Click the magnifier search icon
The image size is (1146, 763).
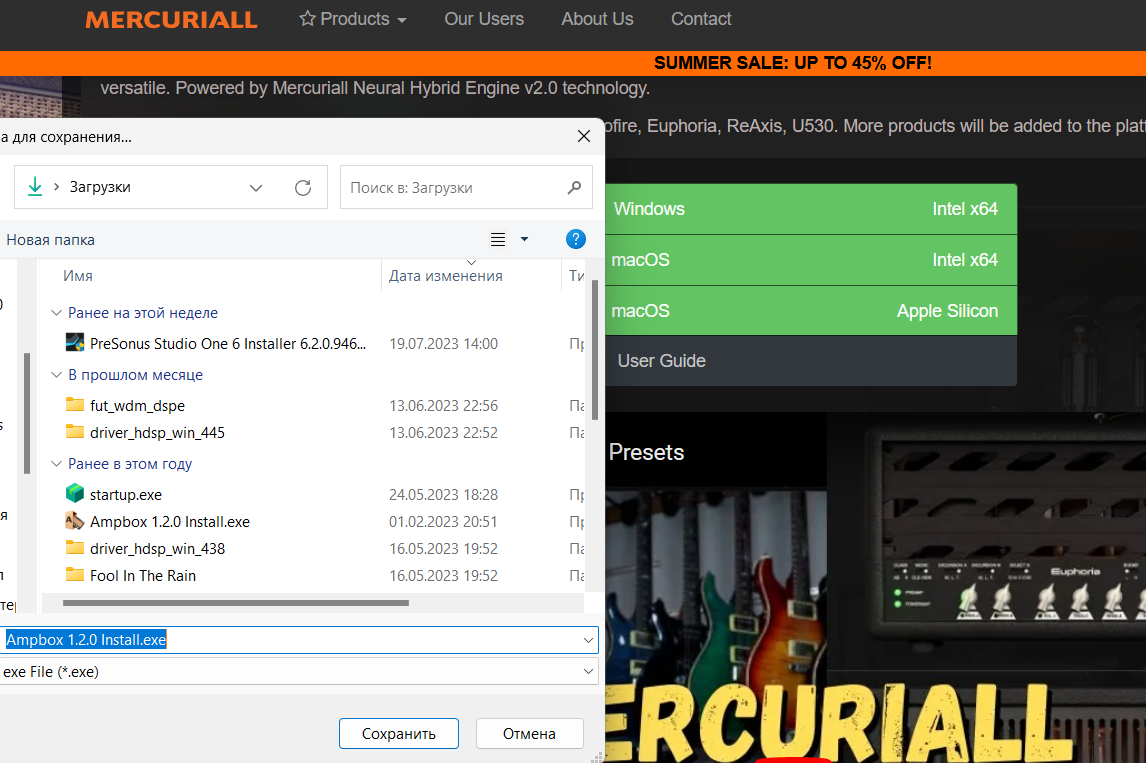click(x=574, y=188)
